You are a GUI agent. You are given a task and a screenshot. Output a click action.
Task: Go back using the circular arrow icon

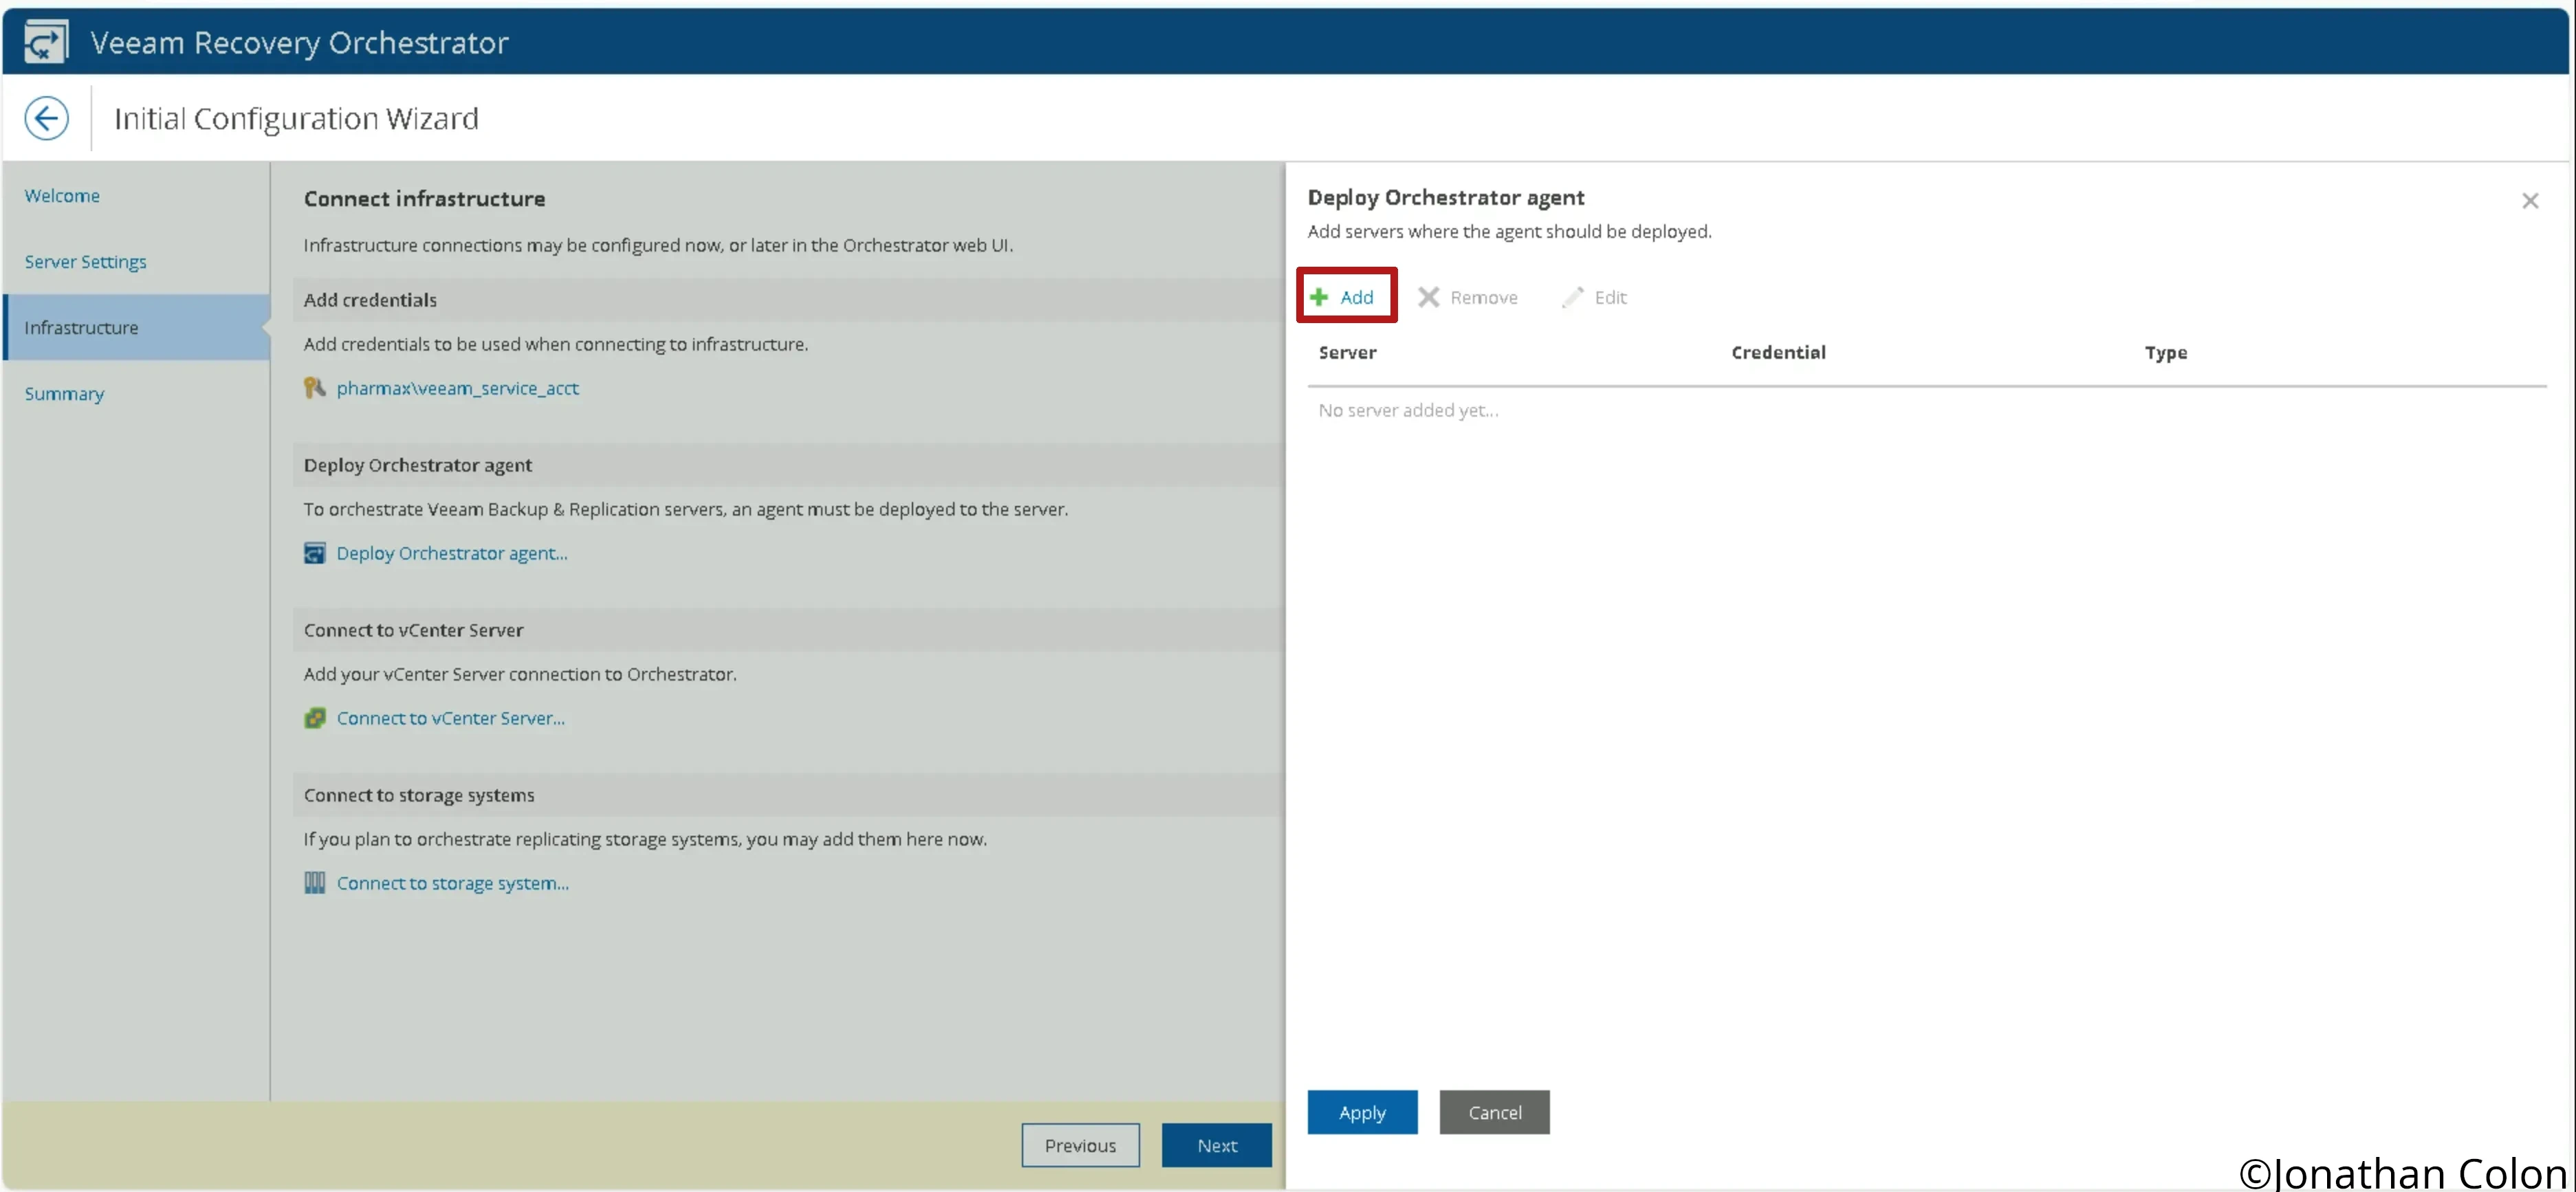click(x=46, y=119)
